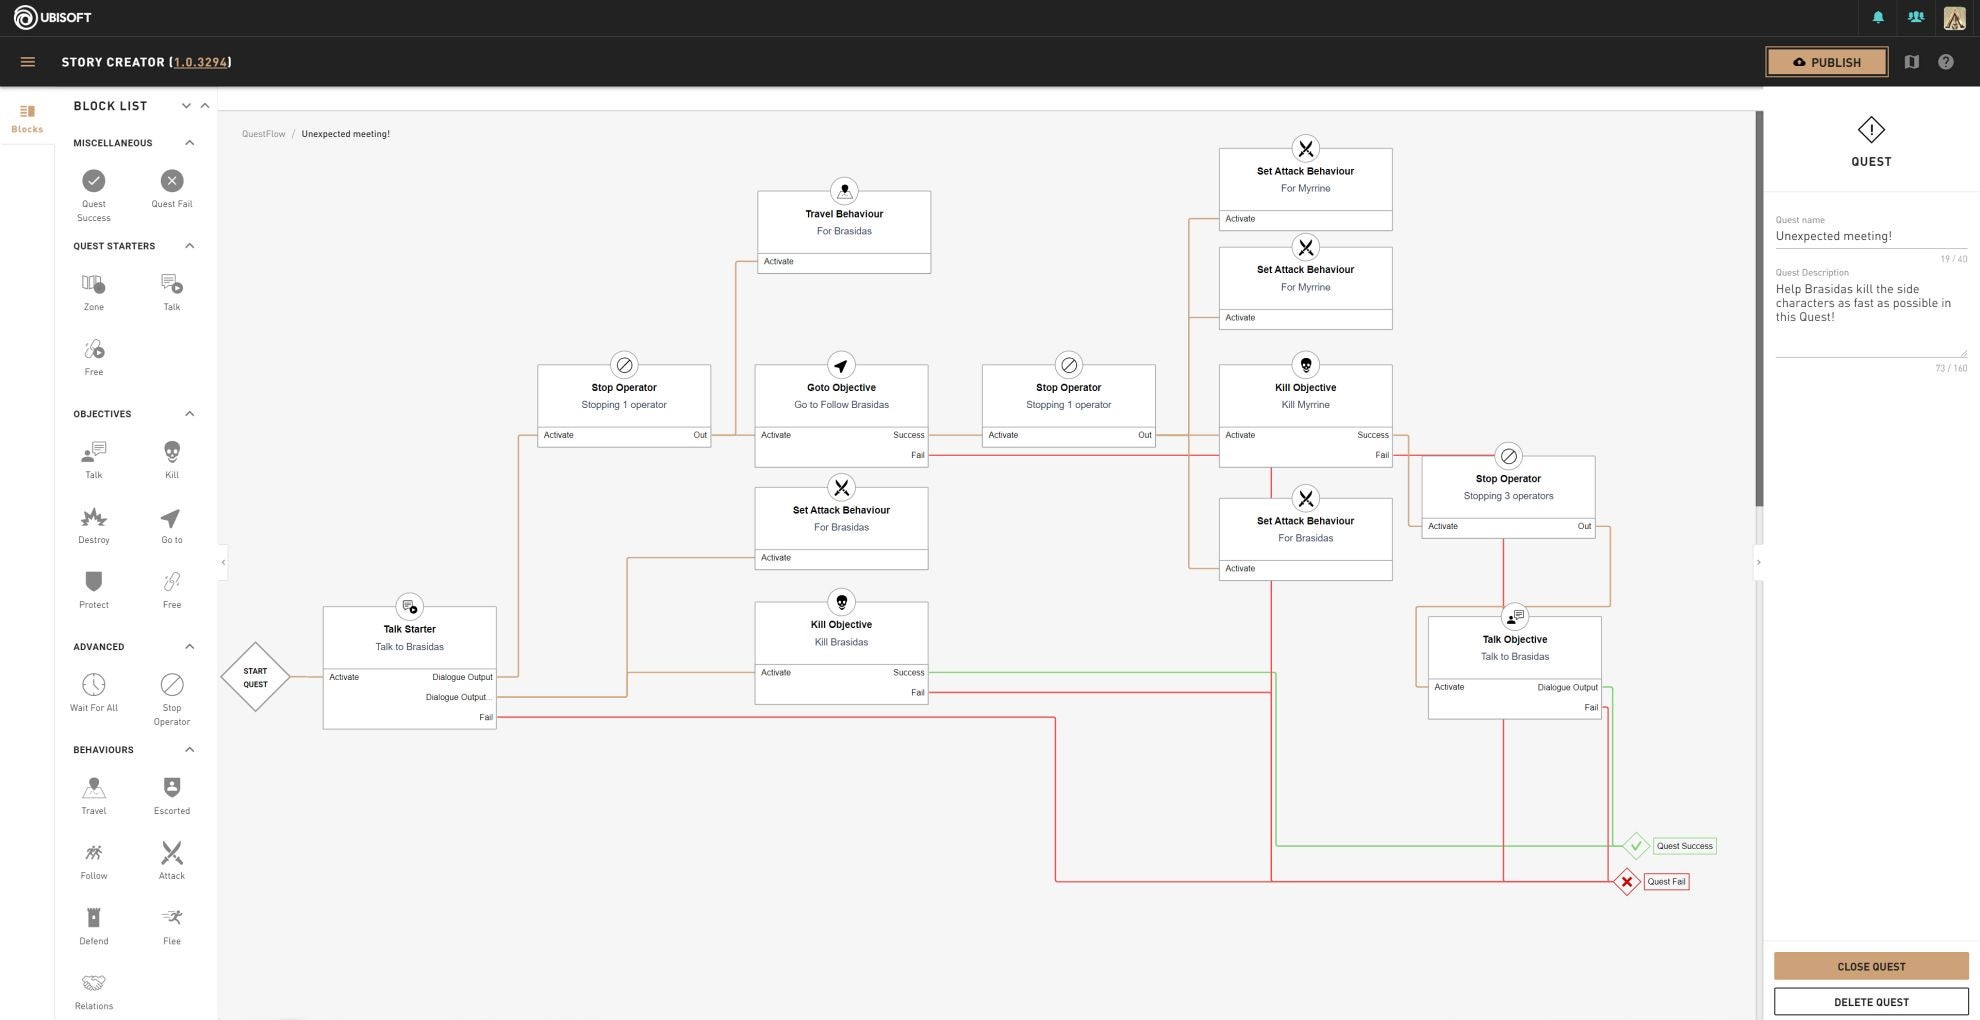Viewport: 1980px width, 1020px height.
Task: Collapse the Miscellaneous section
Action: (190, 143)
